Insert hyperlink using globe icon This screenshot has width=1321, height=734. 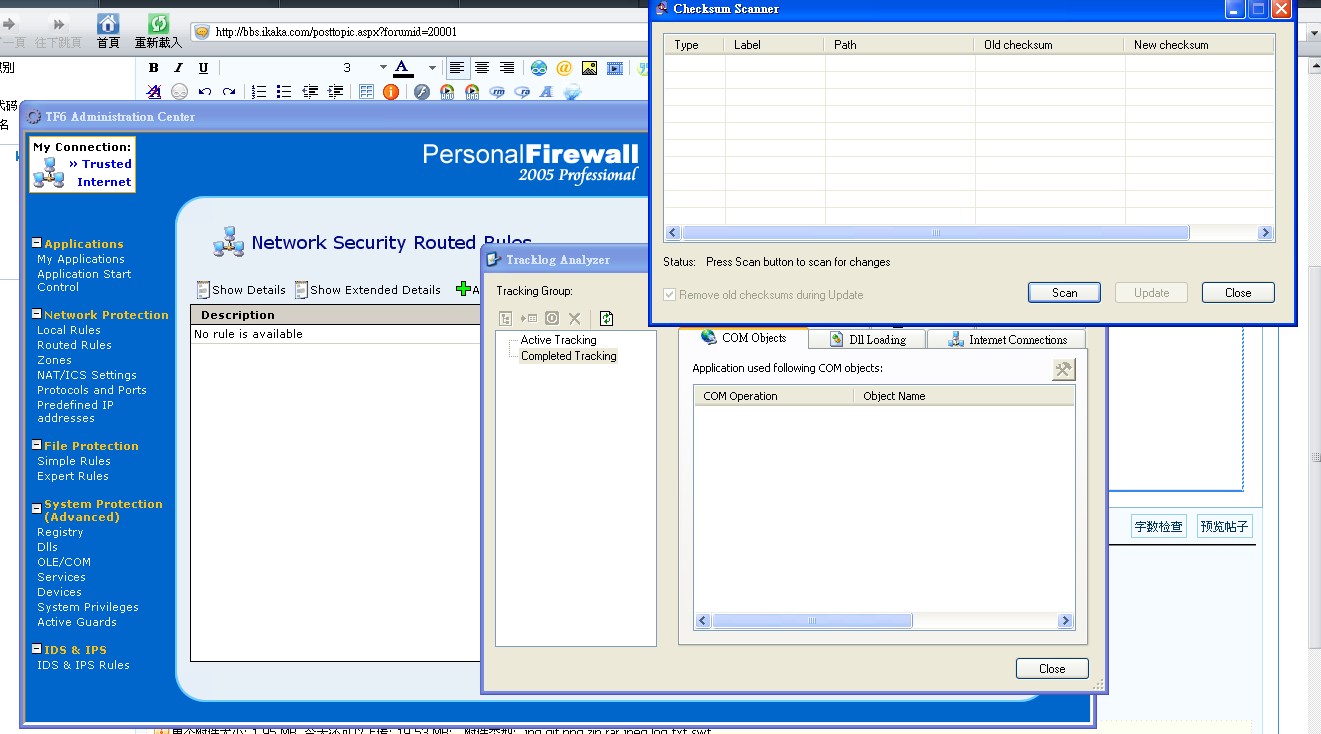539,68
